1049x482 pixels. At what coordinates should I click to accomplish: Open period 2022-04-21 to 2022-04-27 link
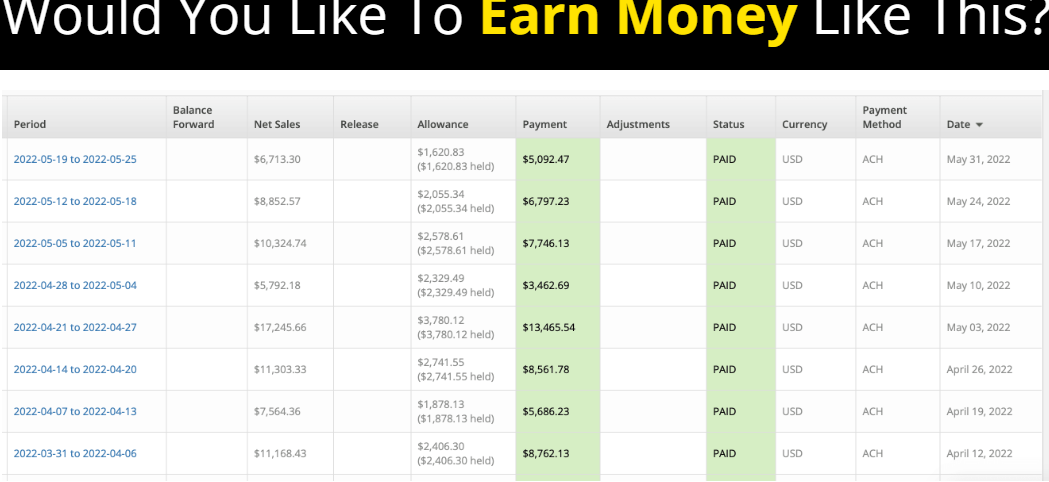click(x=75, y=327)
